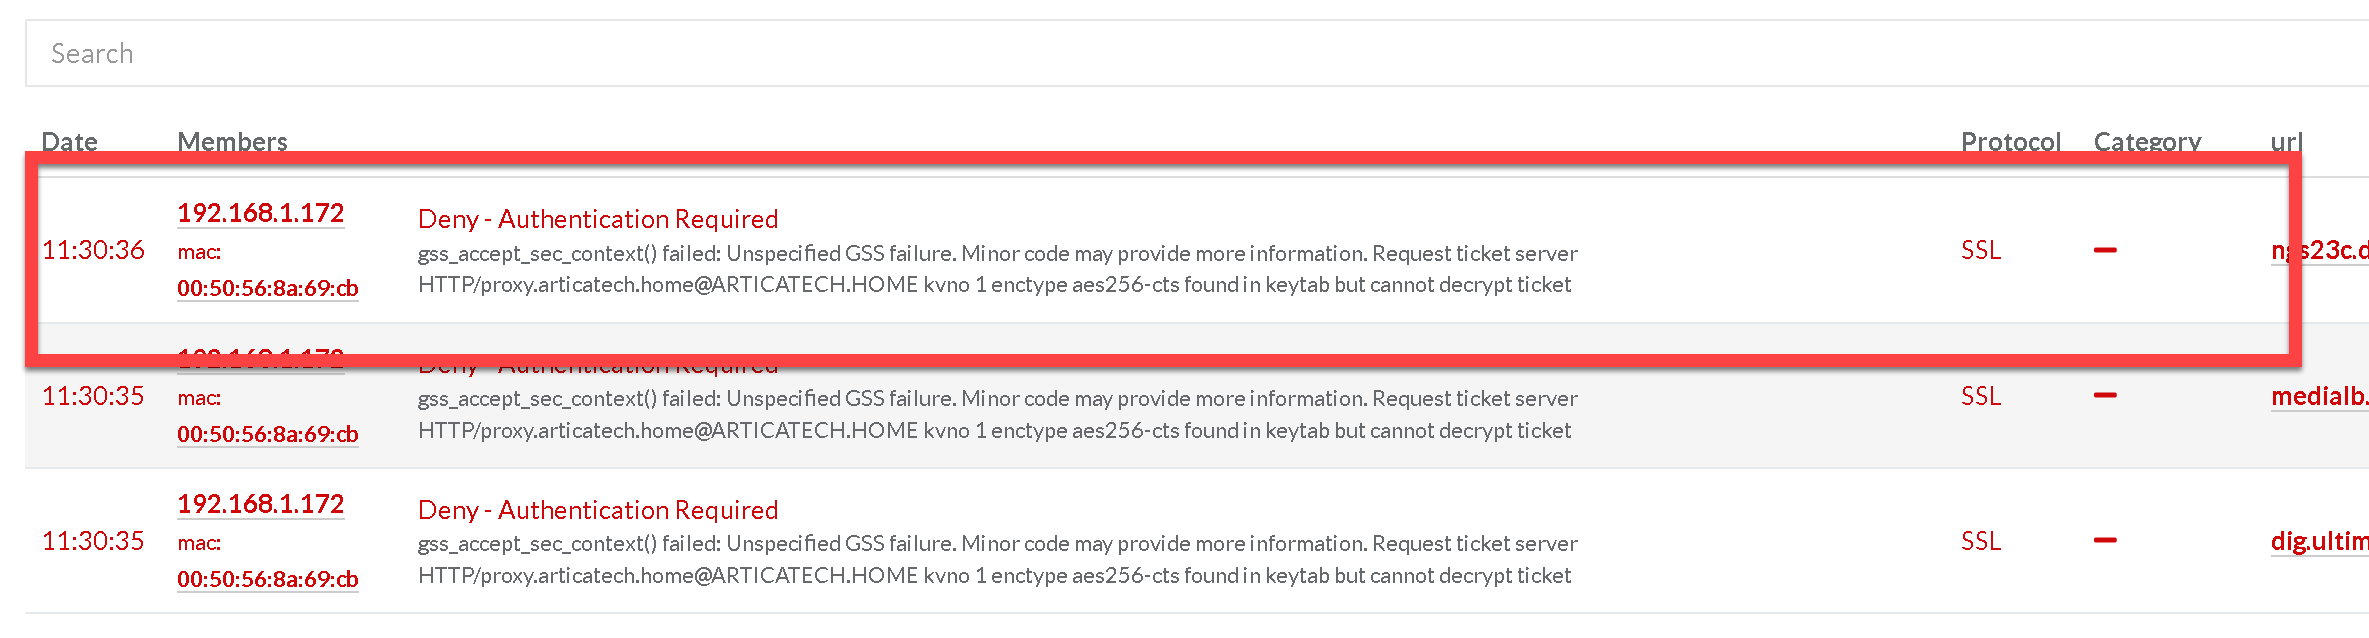Click the url column header
This screenshot has height=638, width=2369.
[x=2286, y=141]
